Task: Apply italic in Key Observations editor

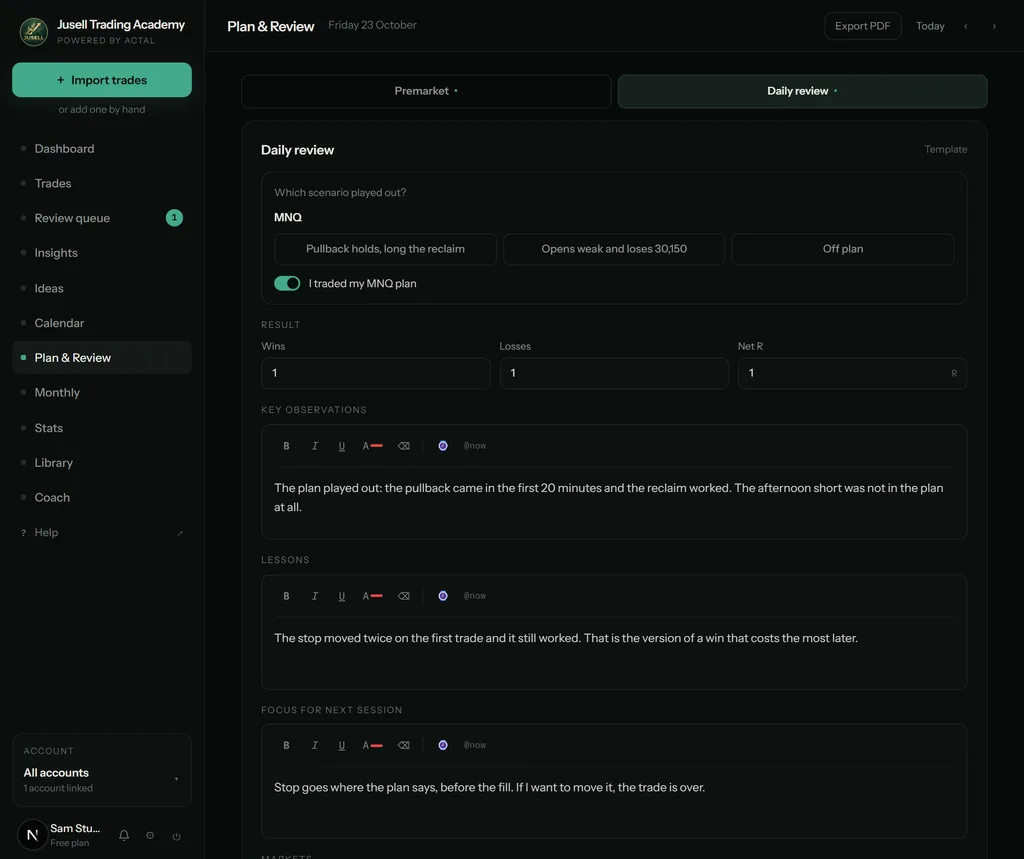Action: pyautogui.click(x=314, y=446)
